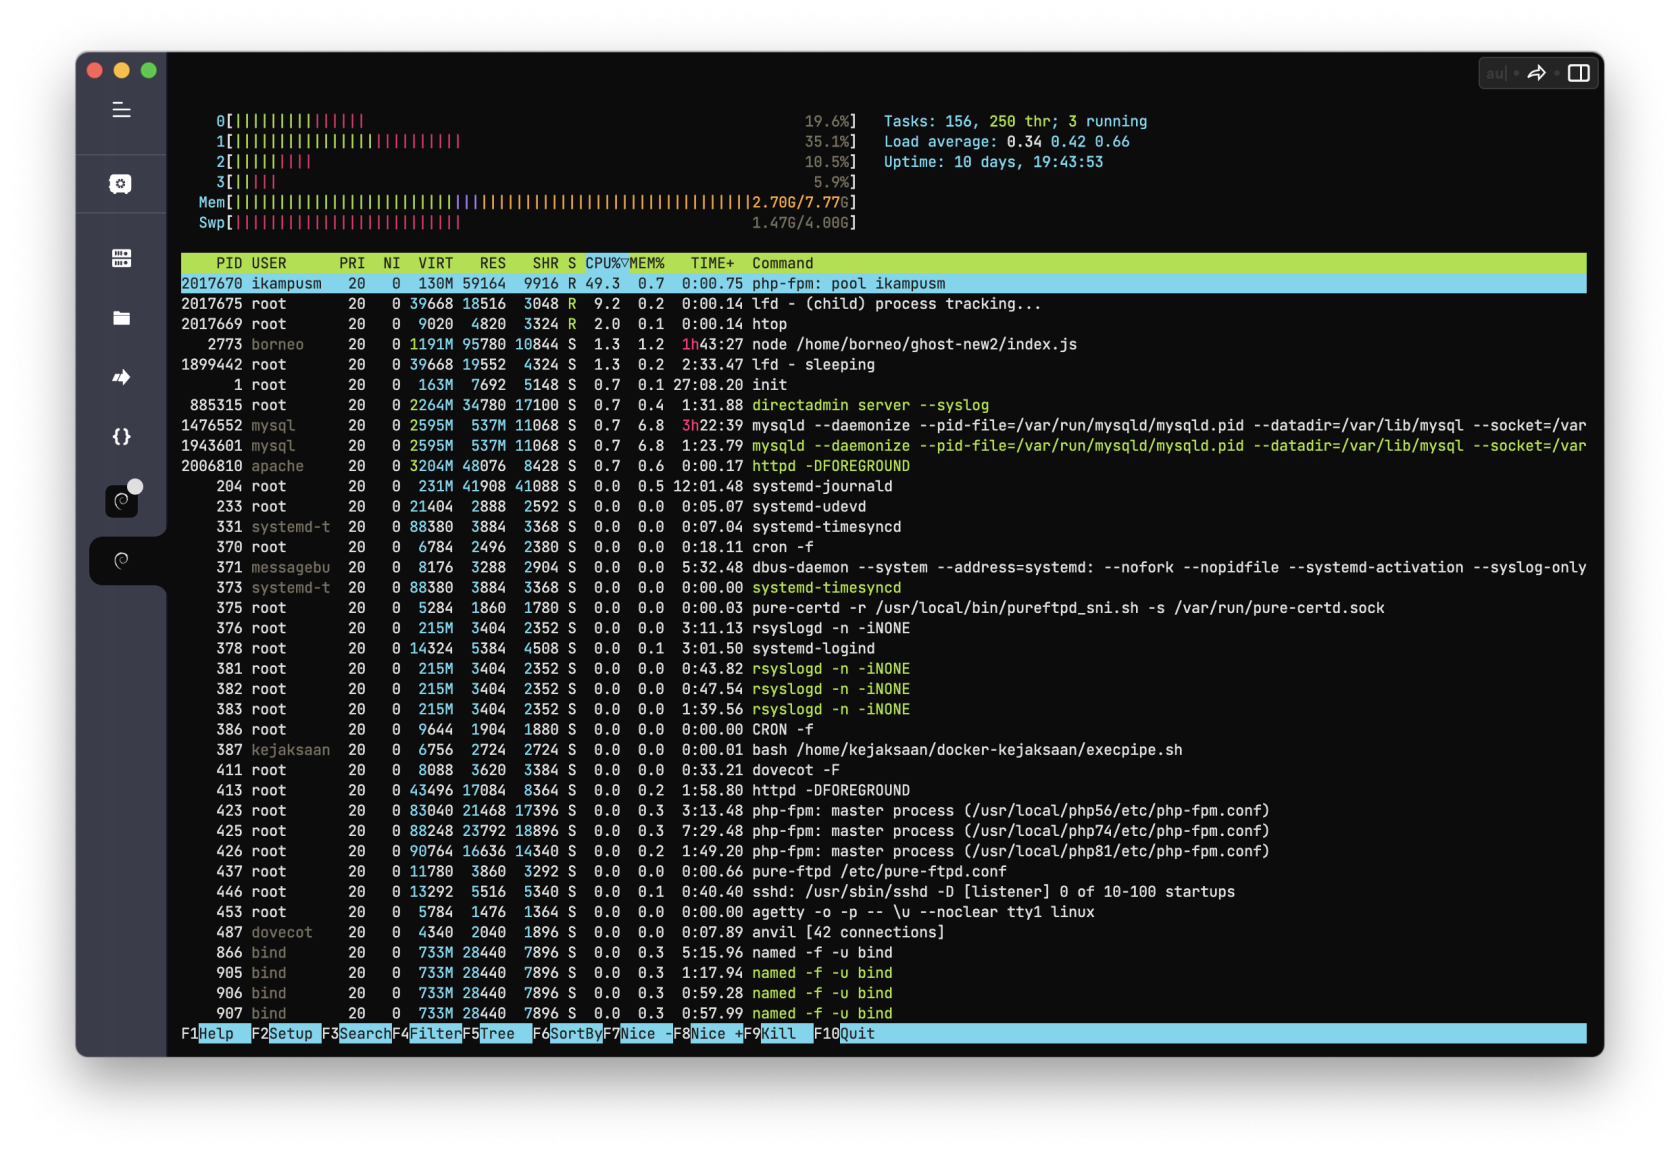Sort by the TIME+ column header
The width and height of the screenshot is (1680, 1157).
[x=712, y=263]
